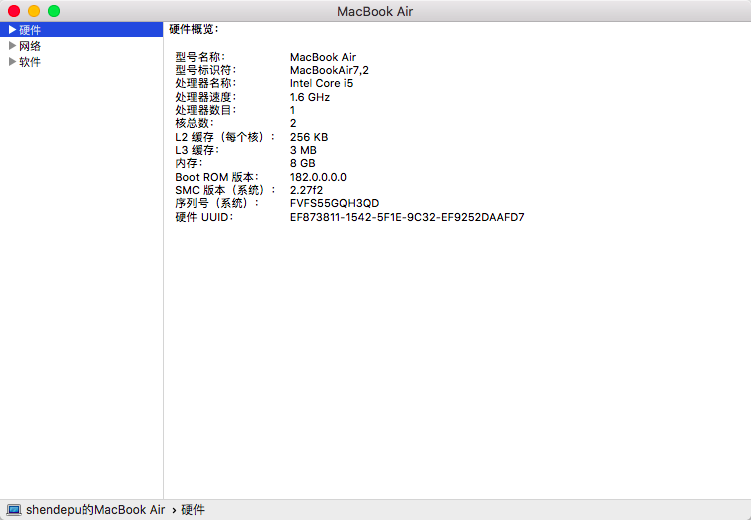Screen dimensions: 751x520
Task: Click the L2 cache value 256 KB
Action: point(309,137)
